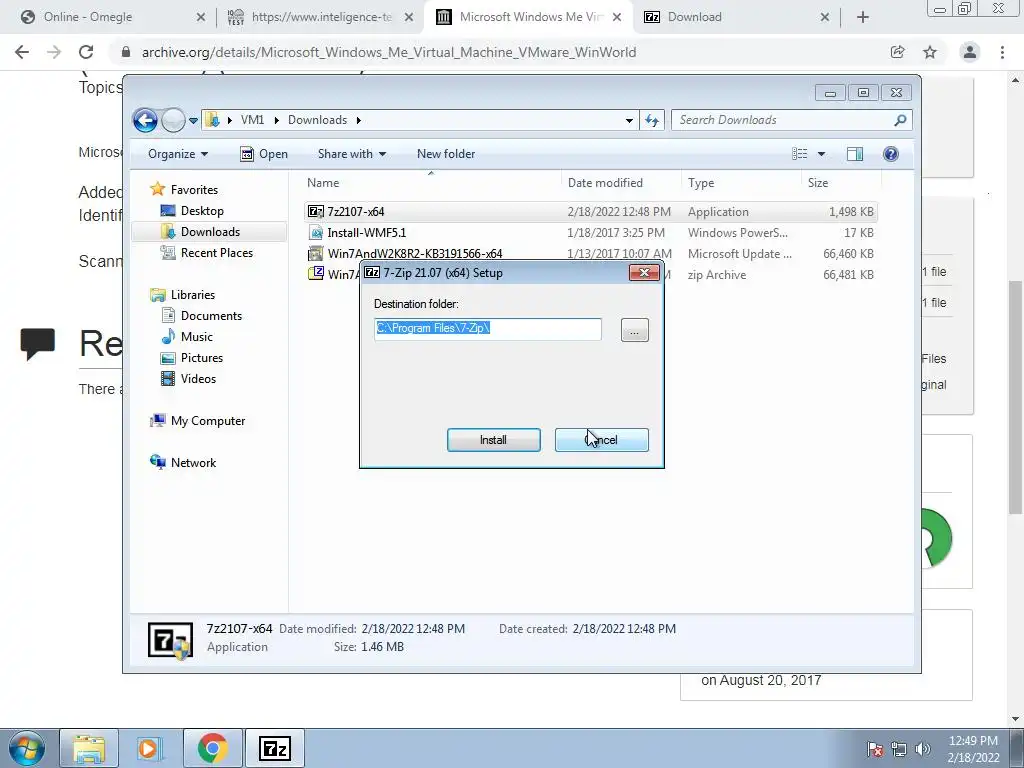Click Downloads in the address breadcrumb

[x=317, y=120]
